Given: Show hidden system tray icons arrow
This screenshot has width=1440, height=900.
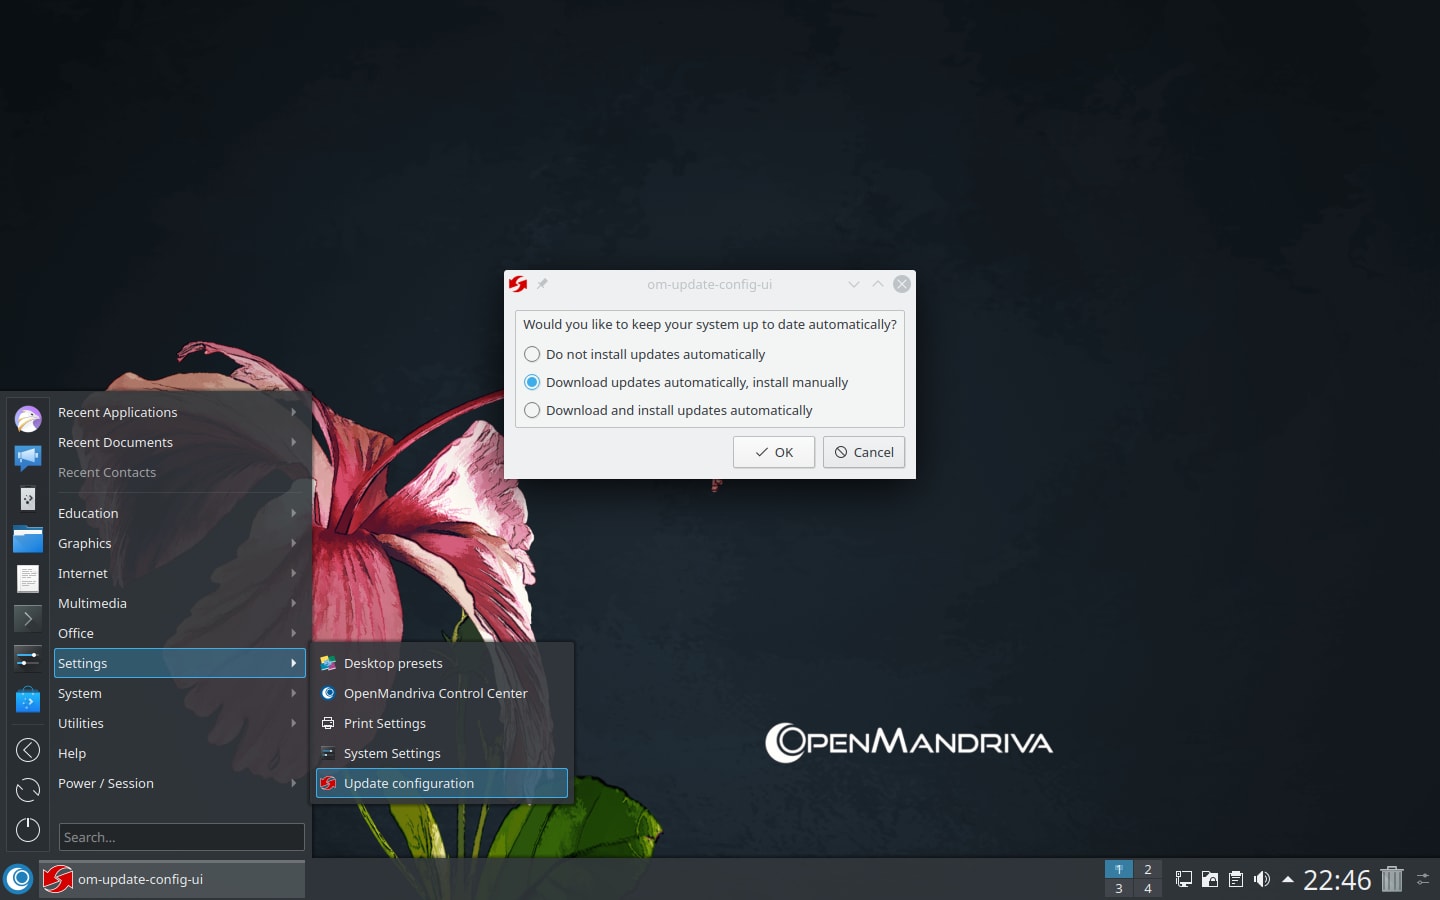Looking at the screenshot, I should 1288,879.
